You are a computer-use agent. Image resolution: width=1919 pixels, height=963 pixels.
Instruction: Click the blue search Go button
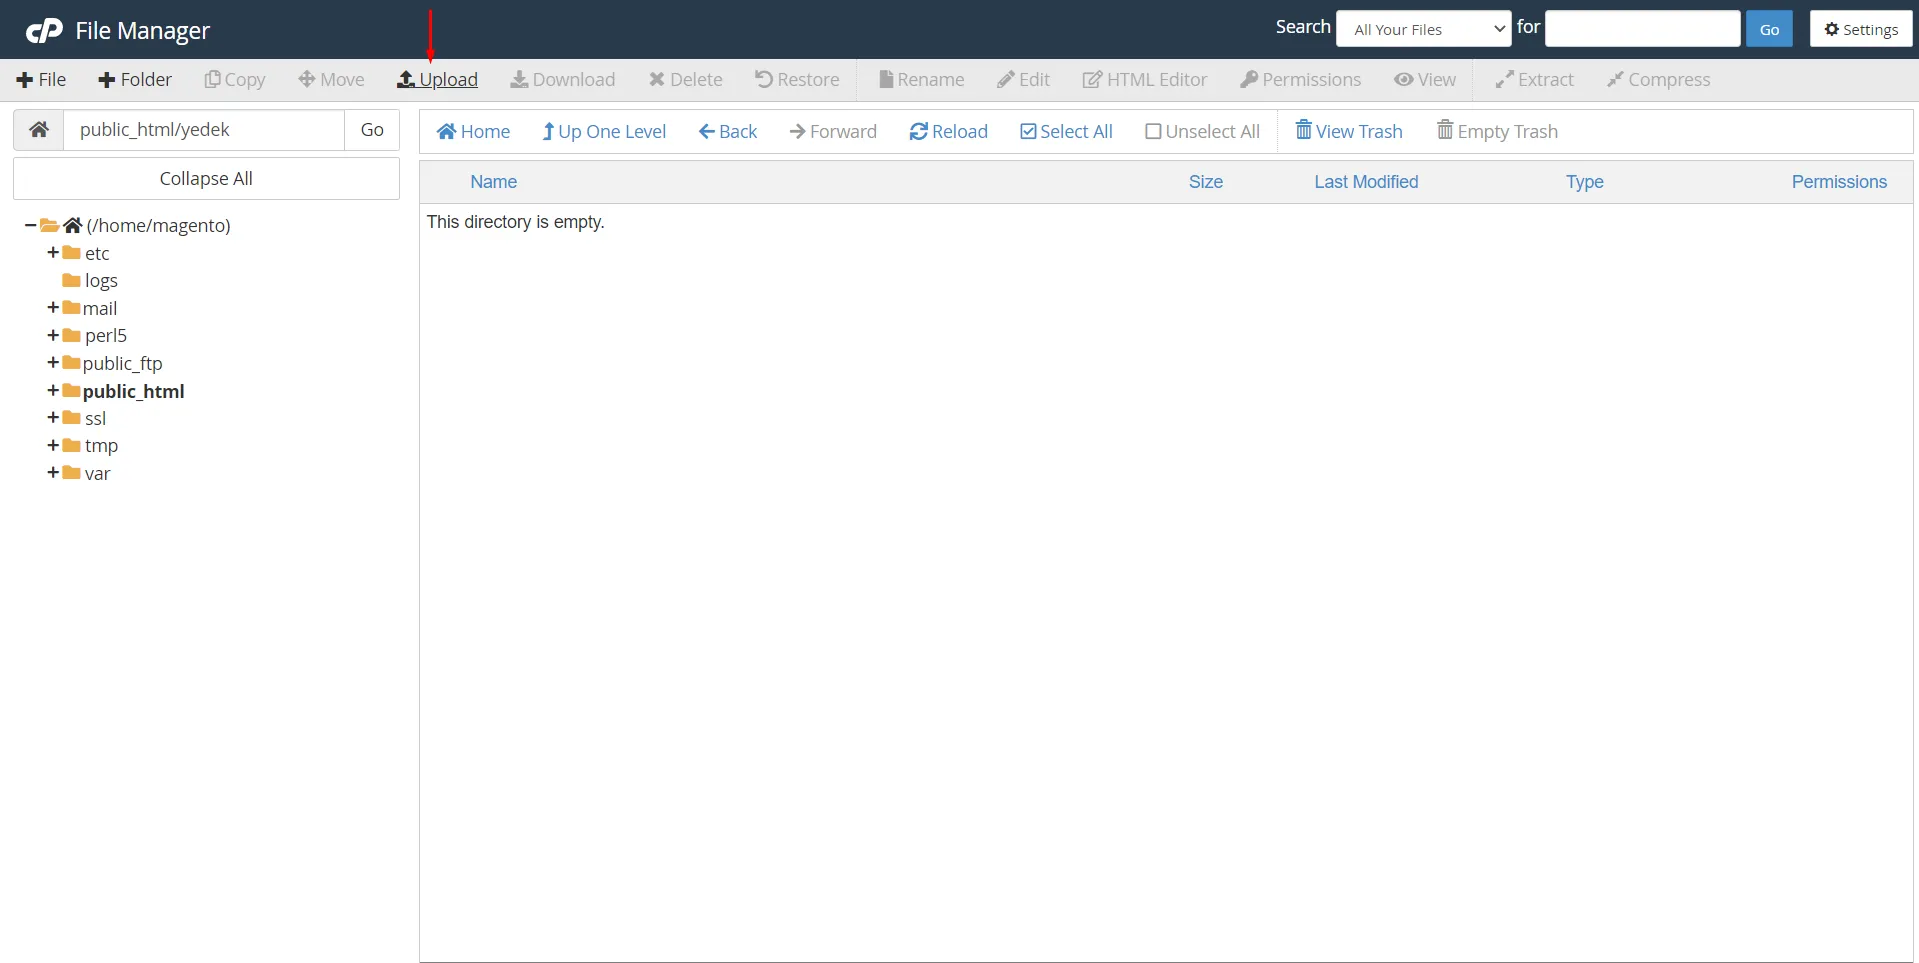1768,30
